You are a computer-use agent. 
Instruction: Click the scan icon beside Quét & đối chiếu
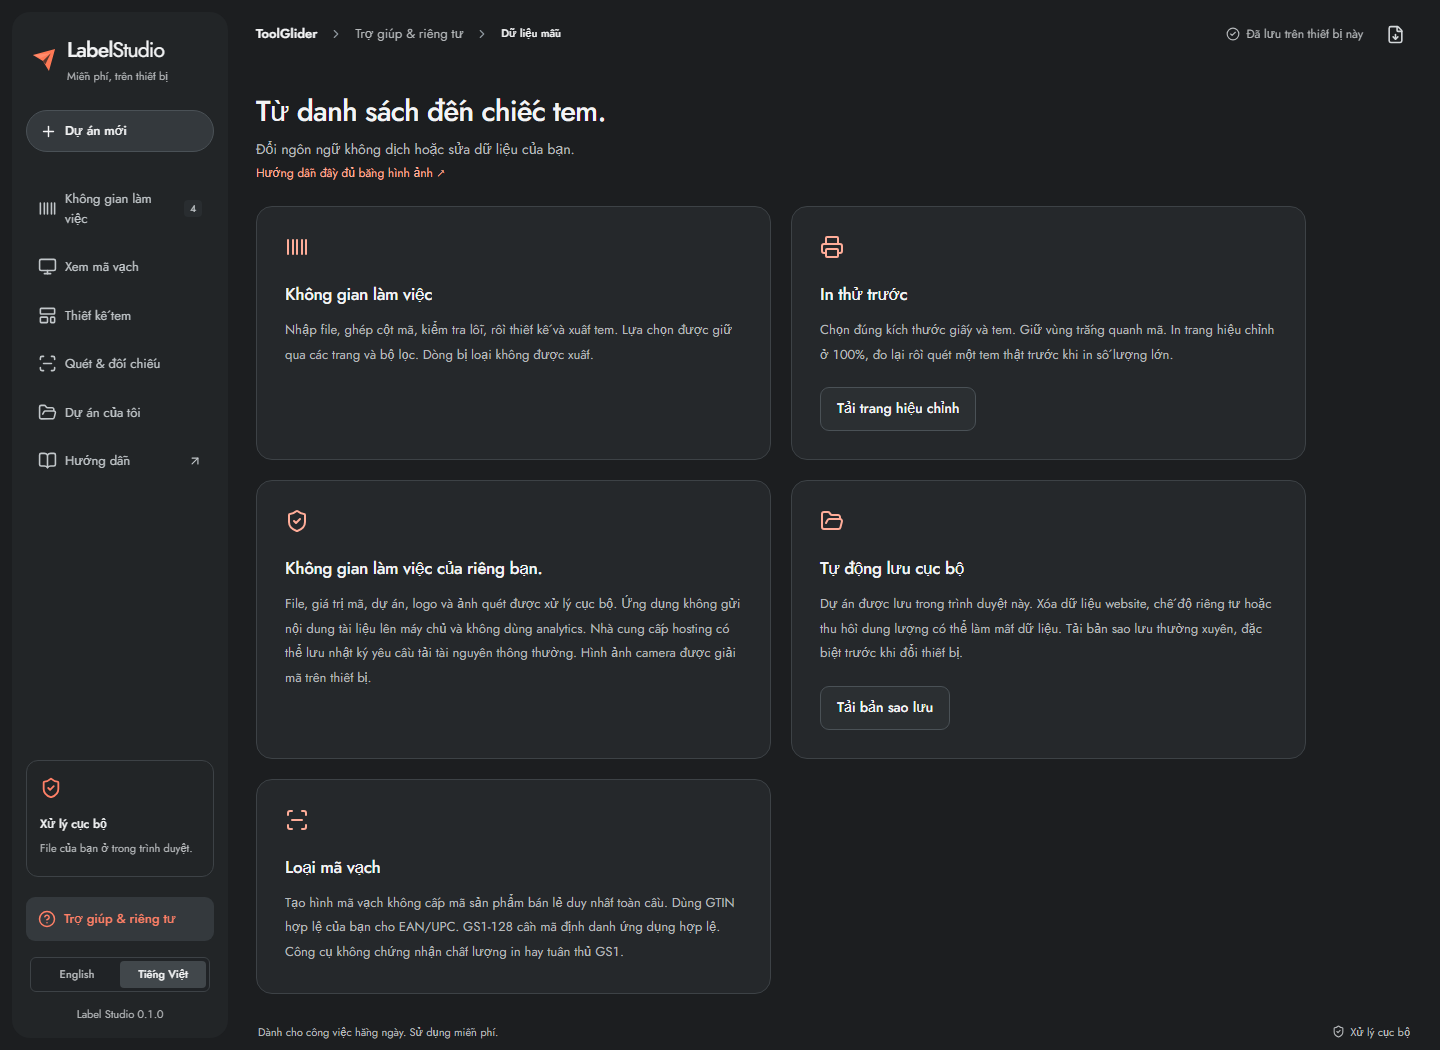(x=47, y=364)
